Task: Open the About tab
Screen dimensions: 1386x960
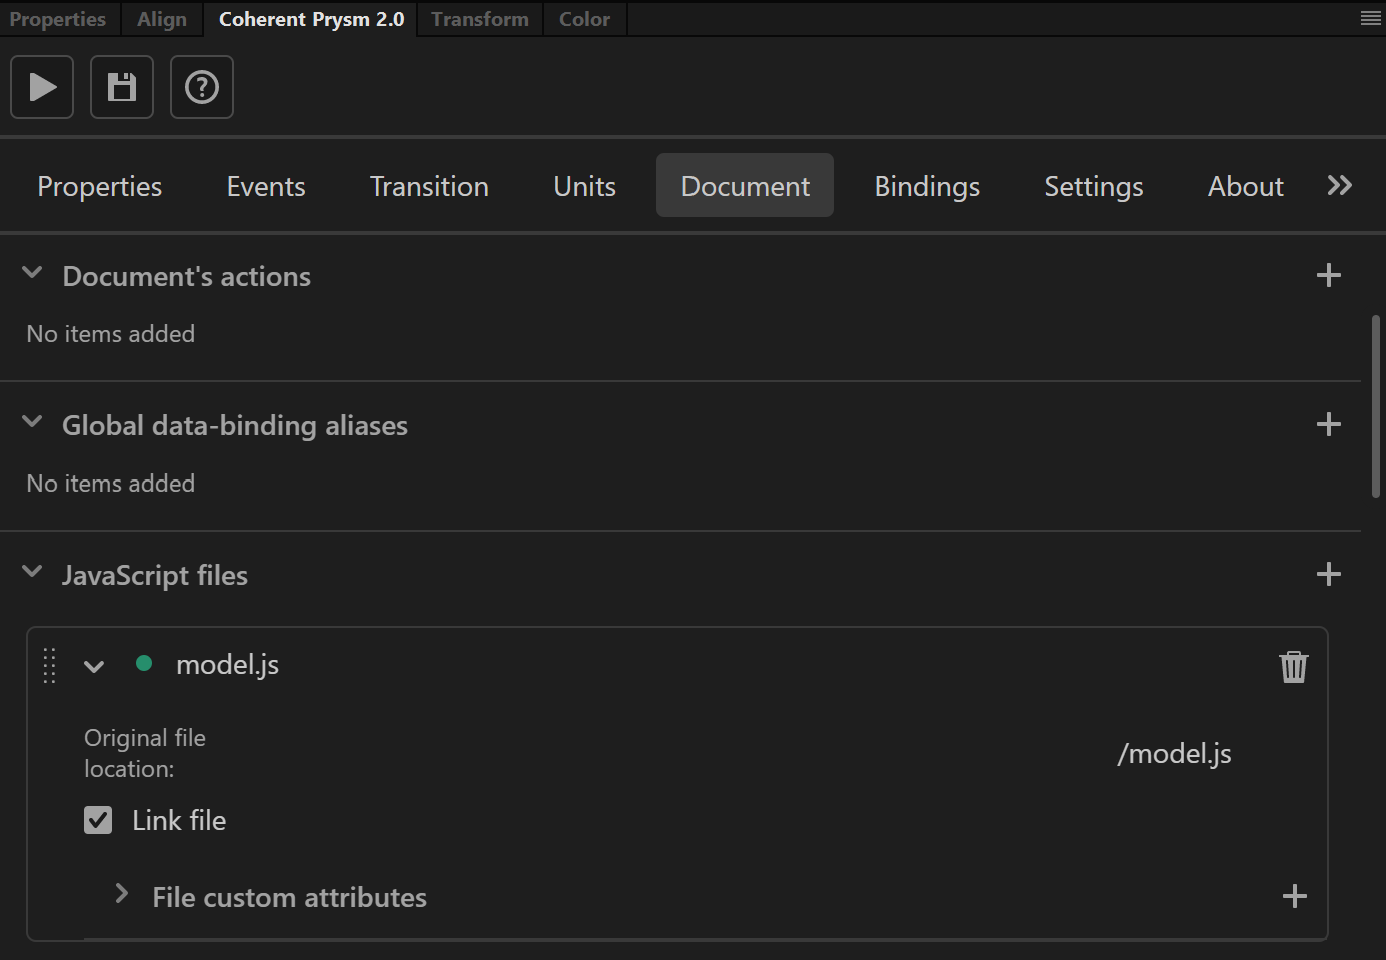Action: [x=1246, y=186]
